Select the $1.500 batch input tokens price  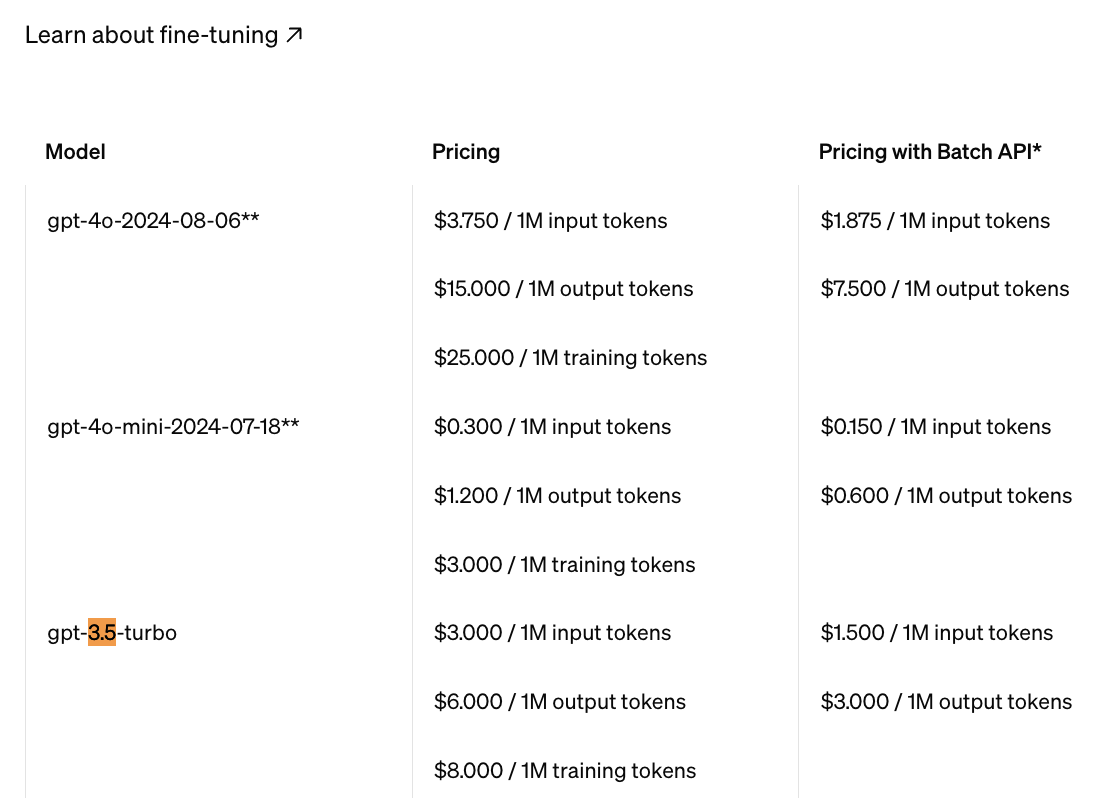point(937,633)
